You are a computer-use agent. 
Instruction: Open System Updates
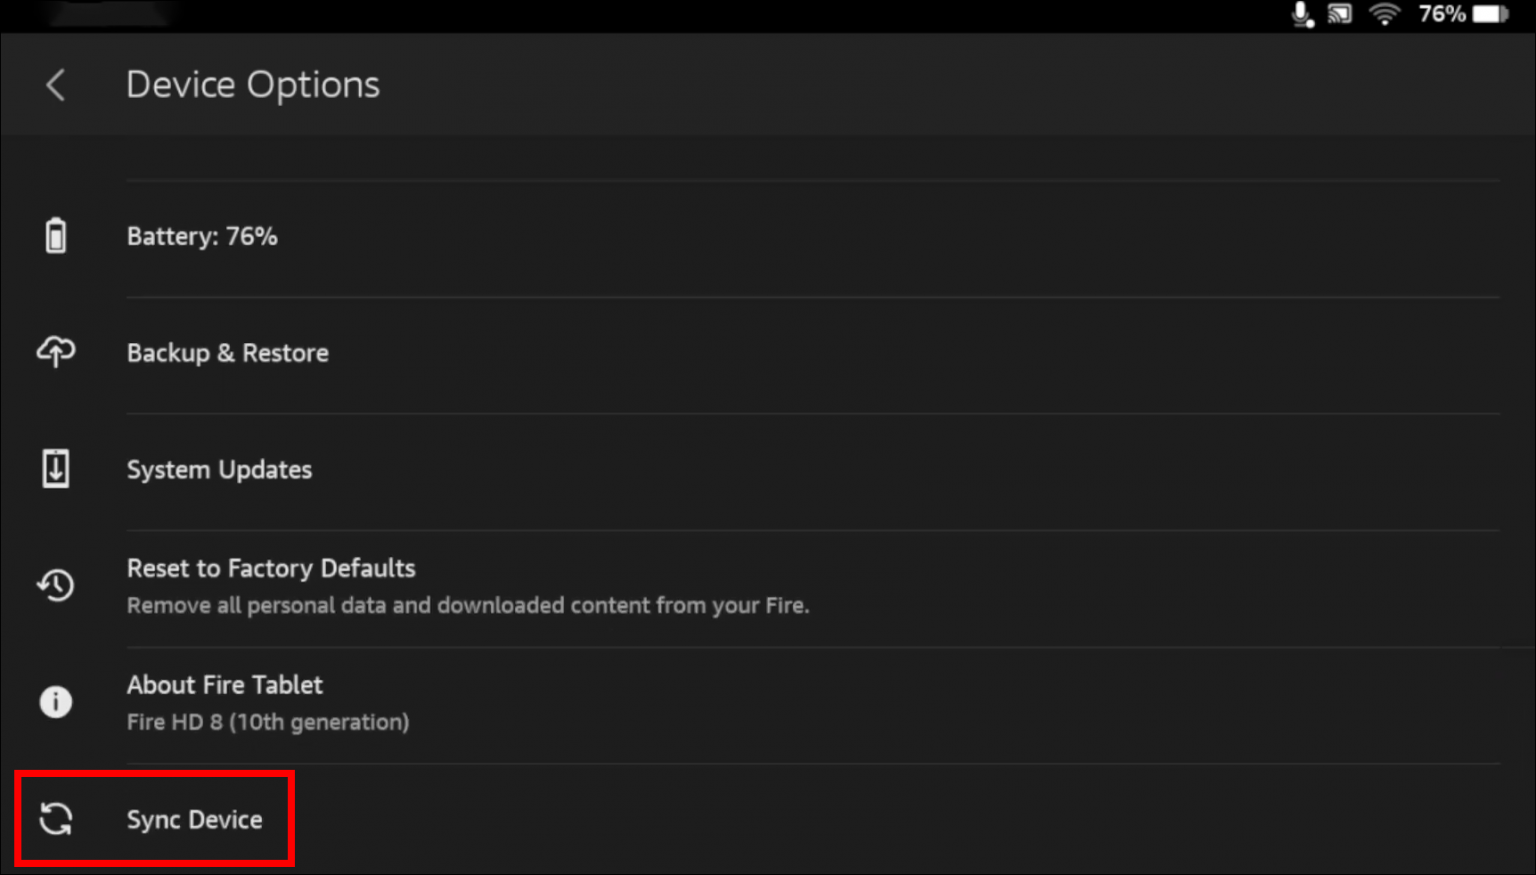[x=219, y=469]
